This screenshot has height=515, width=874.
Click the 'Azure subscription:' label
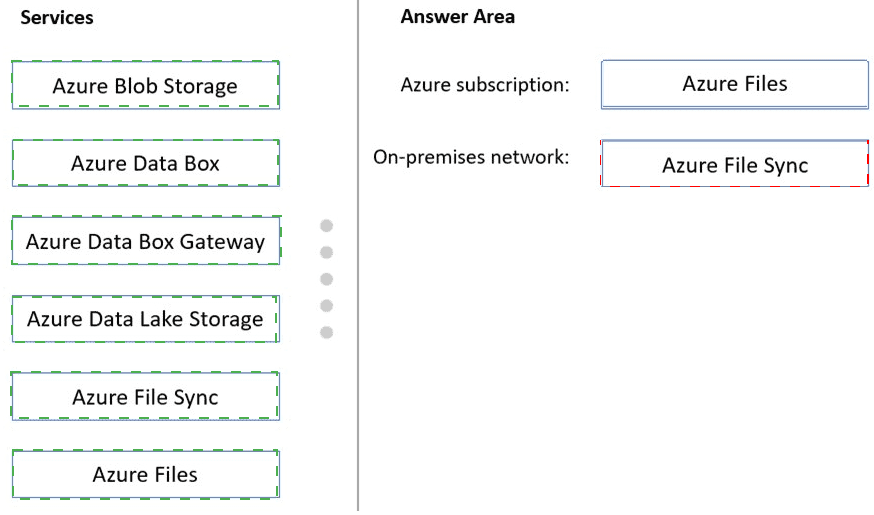pyautogui.click(x=484, y=85)
